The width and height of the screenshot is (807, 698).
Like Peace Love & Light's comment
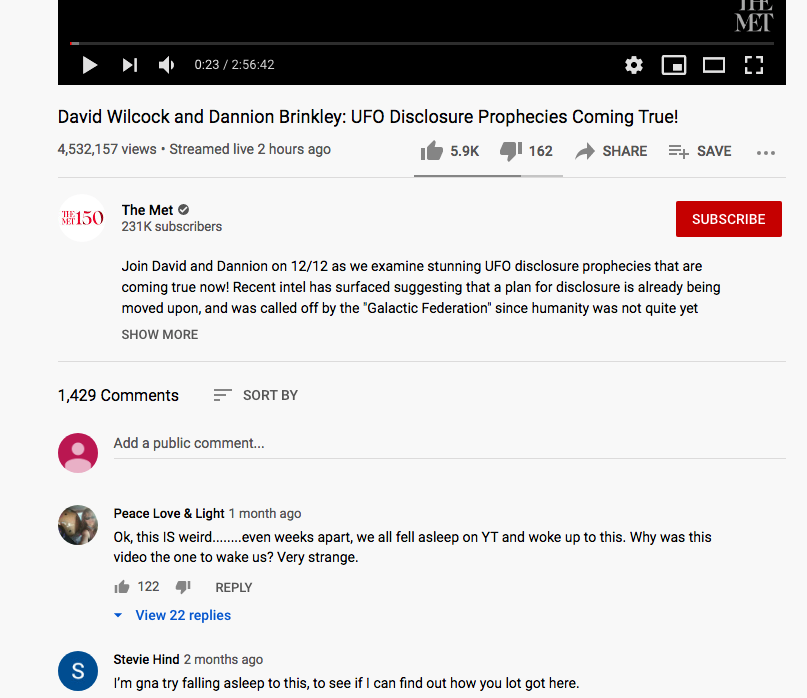pos(122,587)
